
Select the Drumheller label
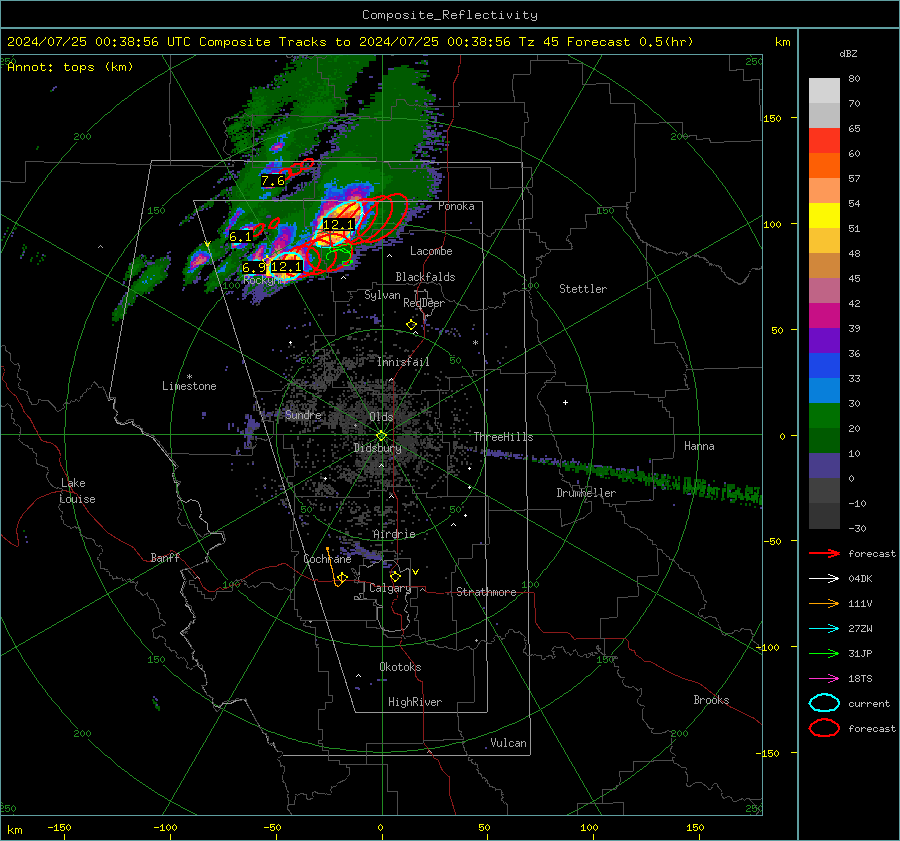[586, 493]
